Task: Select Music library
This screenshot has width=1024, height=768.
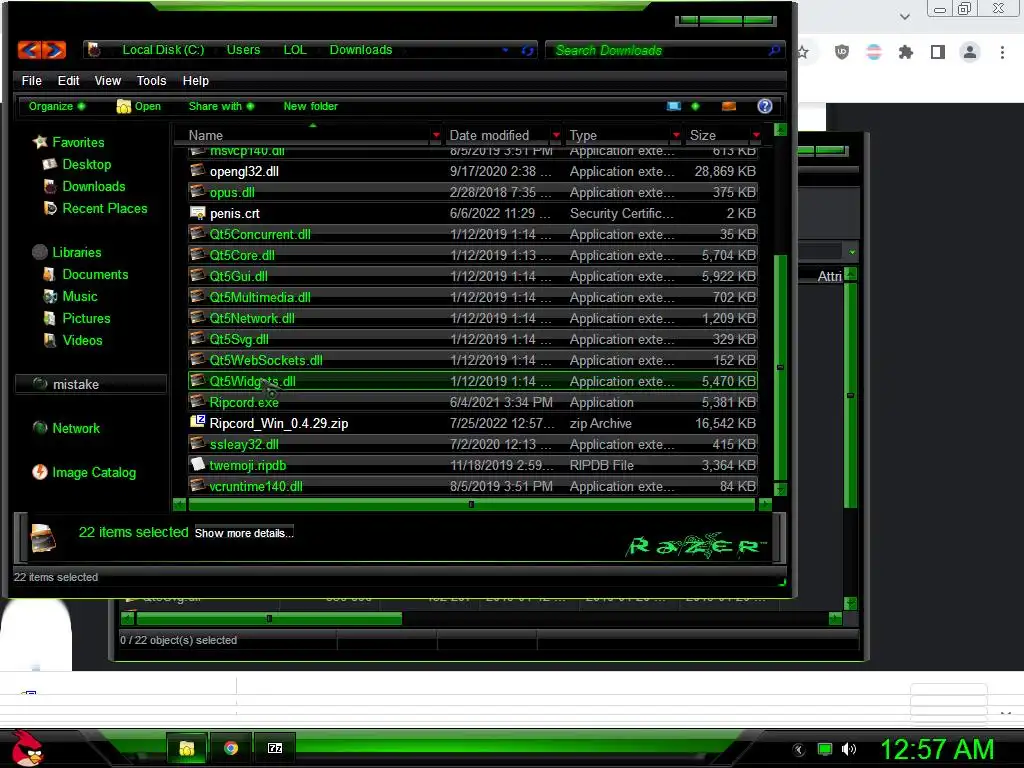Action: point(80,296)
